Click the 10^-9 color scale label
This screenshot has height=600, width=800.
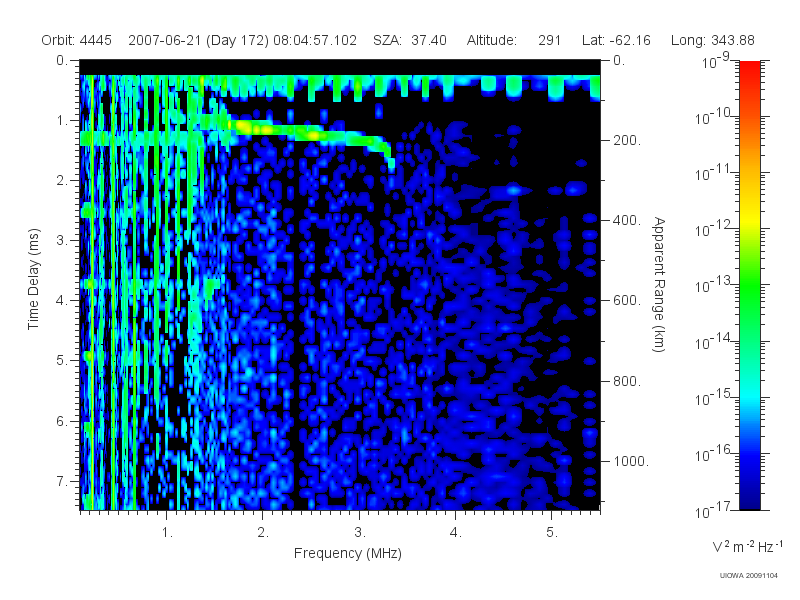[x=716, y=60]
